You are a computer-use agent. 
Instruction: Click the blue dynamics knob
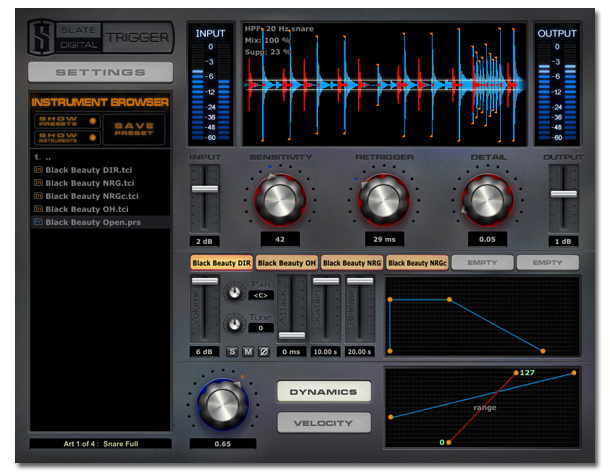(x=223, y=405)
